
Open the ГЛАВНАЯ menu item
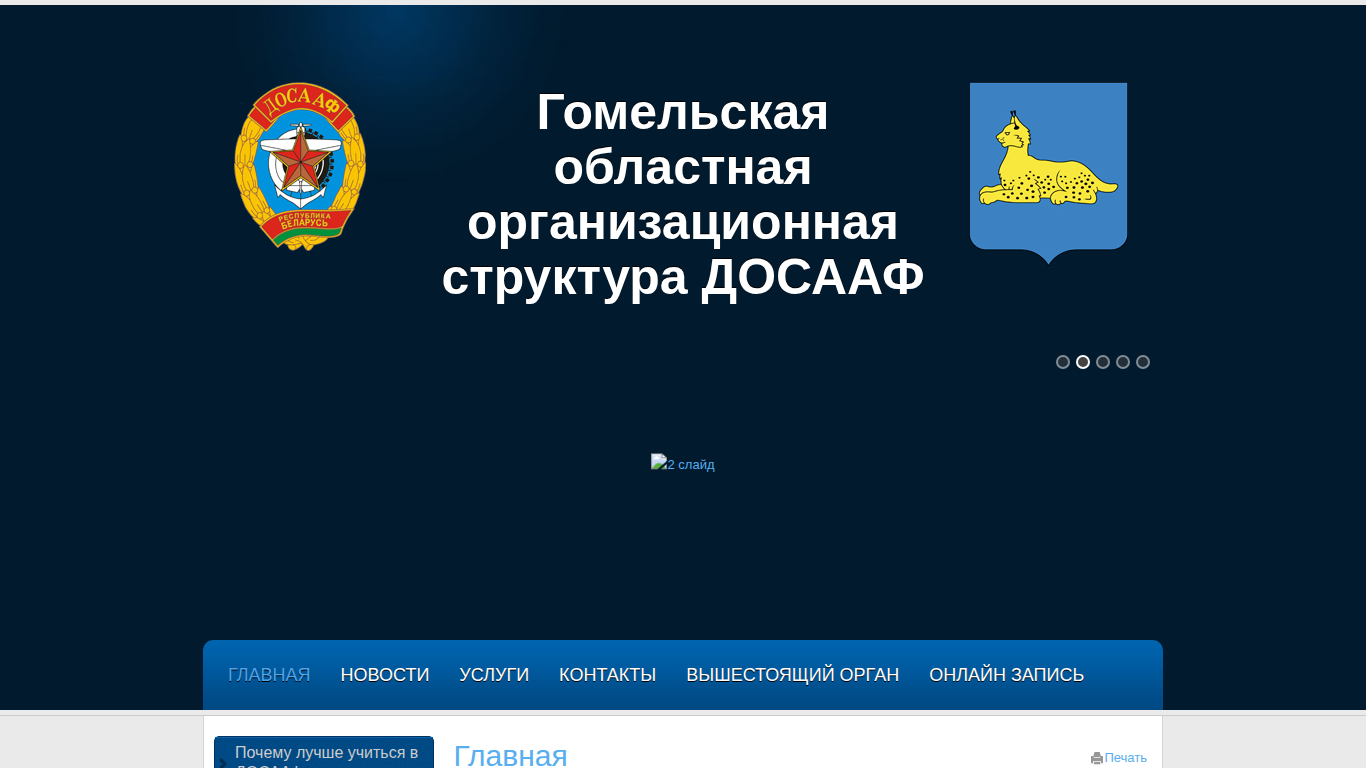[x=269, y=675]
